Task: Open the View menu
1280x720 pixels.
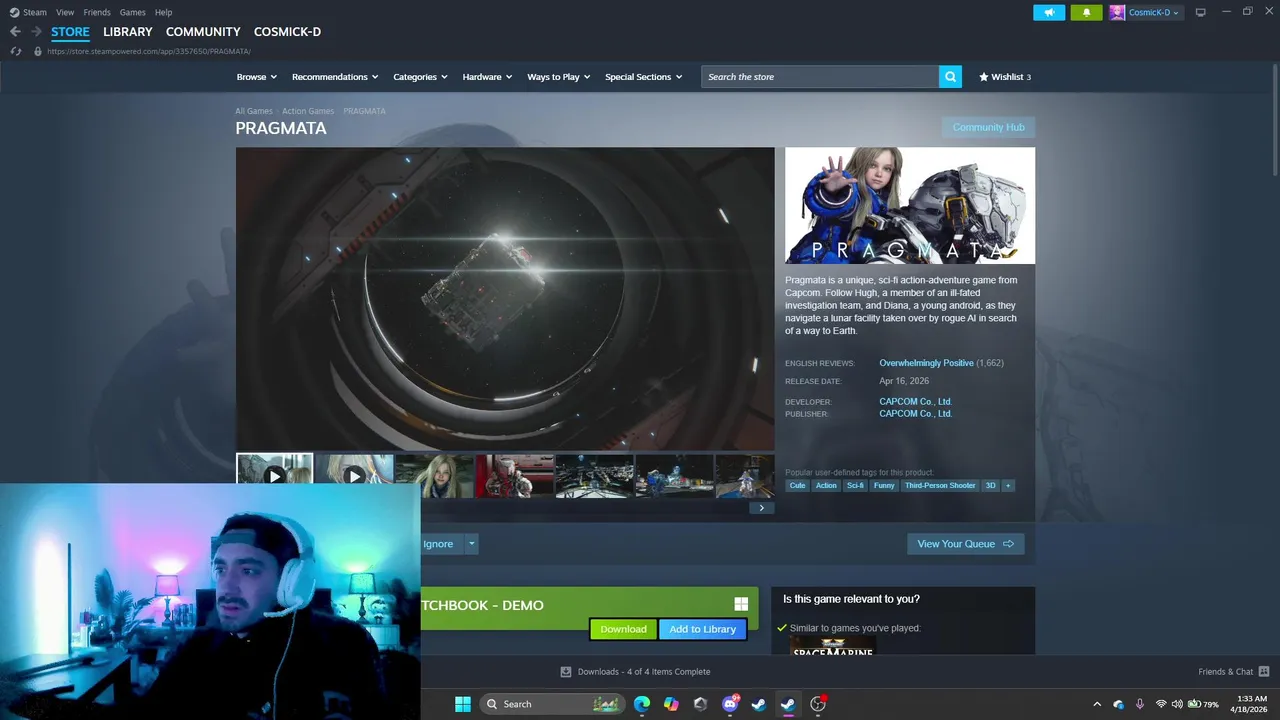Action: [65, 12]
